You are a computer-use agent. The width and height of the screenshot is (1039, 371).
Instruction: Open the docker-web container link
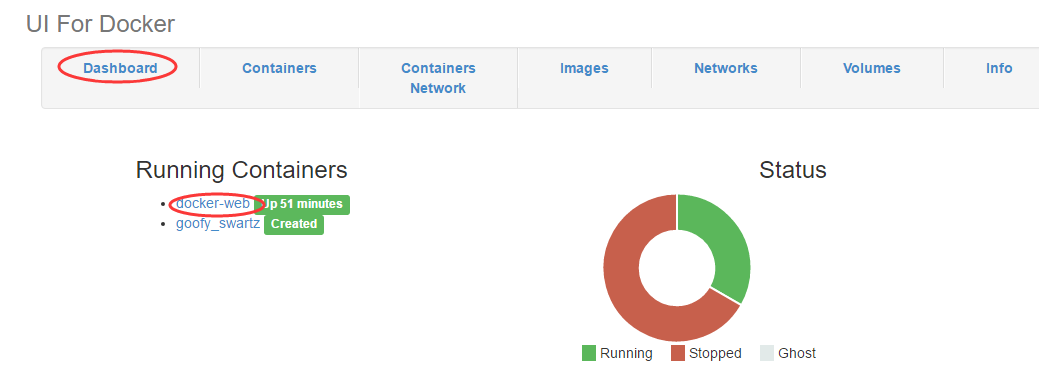pyautogui.click(x=213, y=204)
